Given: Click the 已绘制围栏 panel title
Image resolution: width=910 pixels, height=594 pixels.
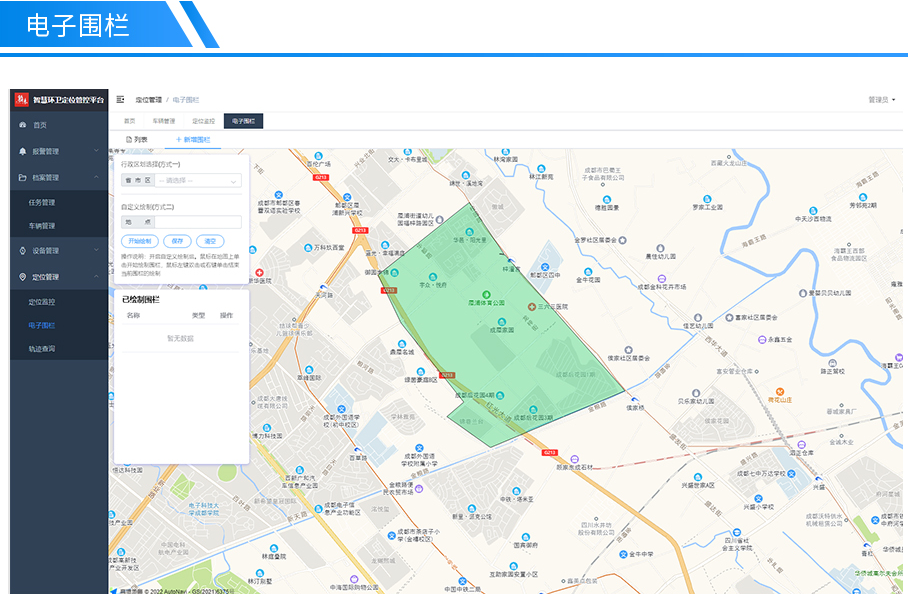Looking at the screenshot, I should [x=140, y=300].
